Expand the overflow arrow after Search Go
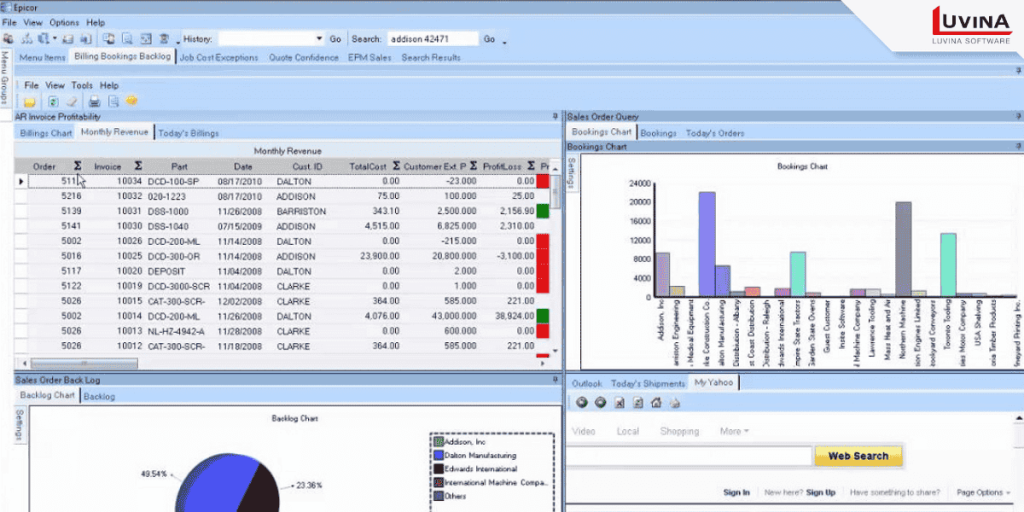Screen dimensions: 1024x512 (505, 42)
